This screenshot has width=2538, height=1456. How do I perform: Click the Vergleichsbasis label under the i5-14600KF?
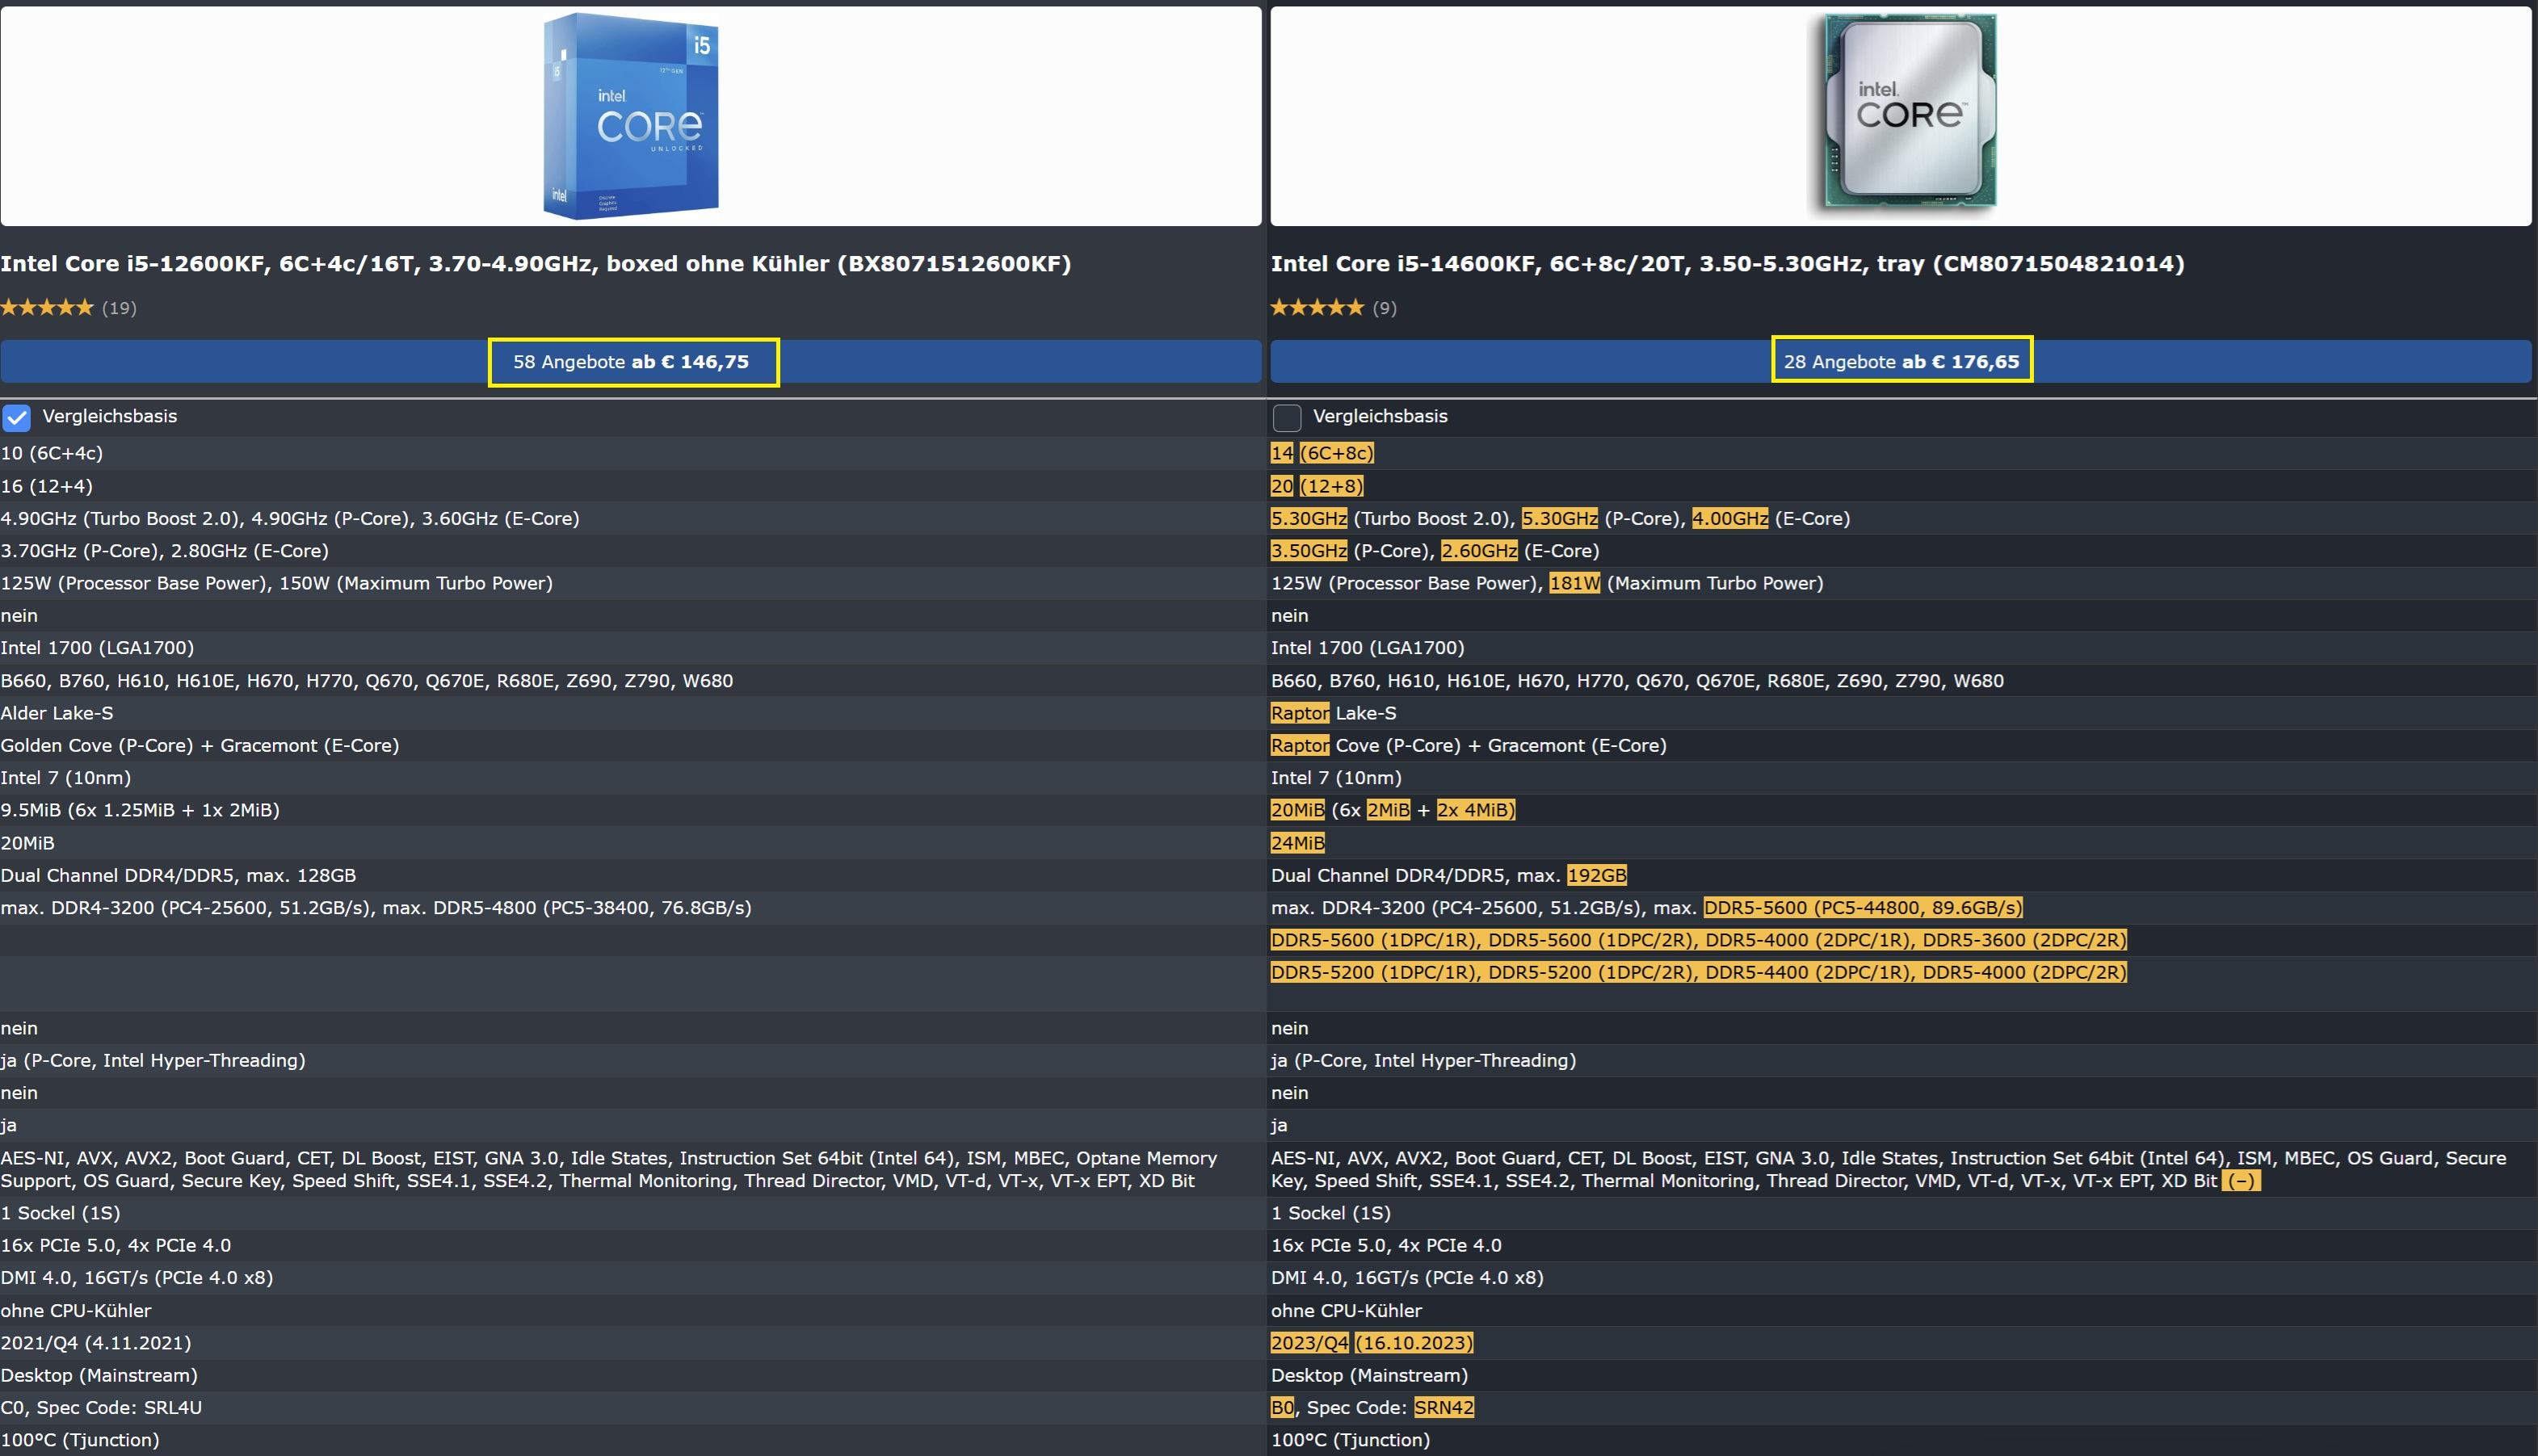click(x=1379, y=416)
